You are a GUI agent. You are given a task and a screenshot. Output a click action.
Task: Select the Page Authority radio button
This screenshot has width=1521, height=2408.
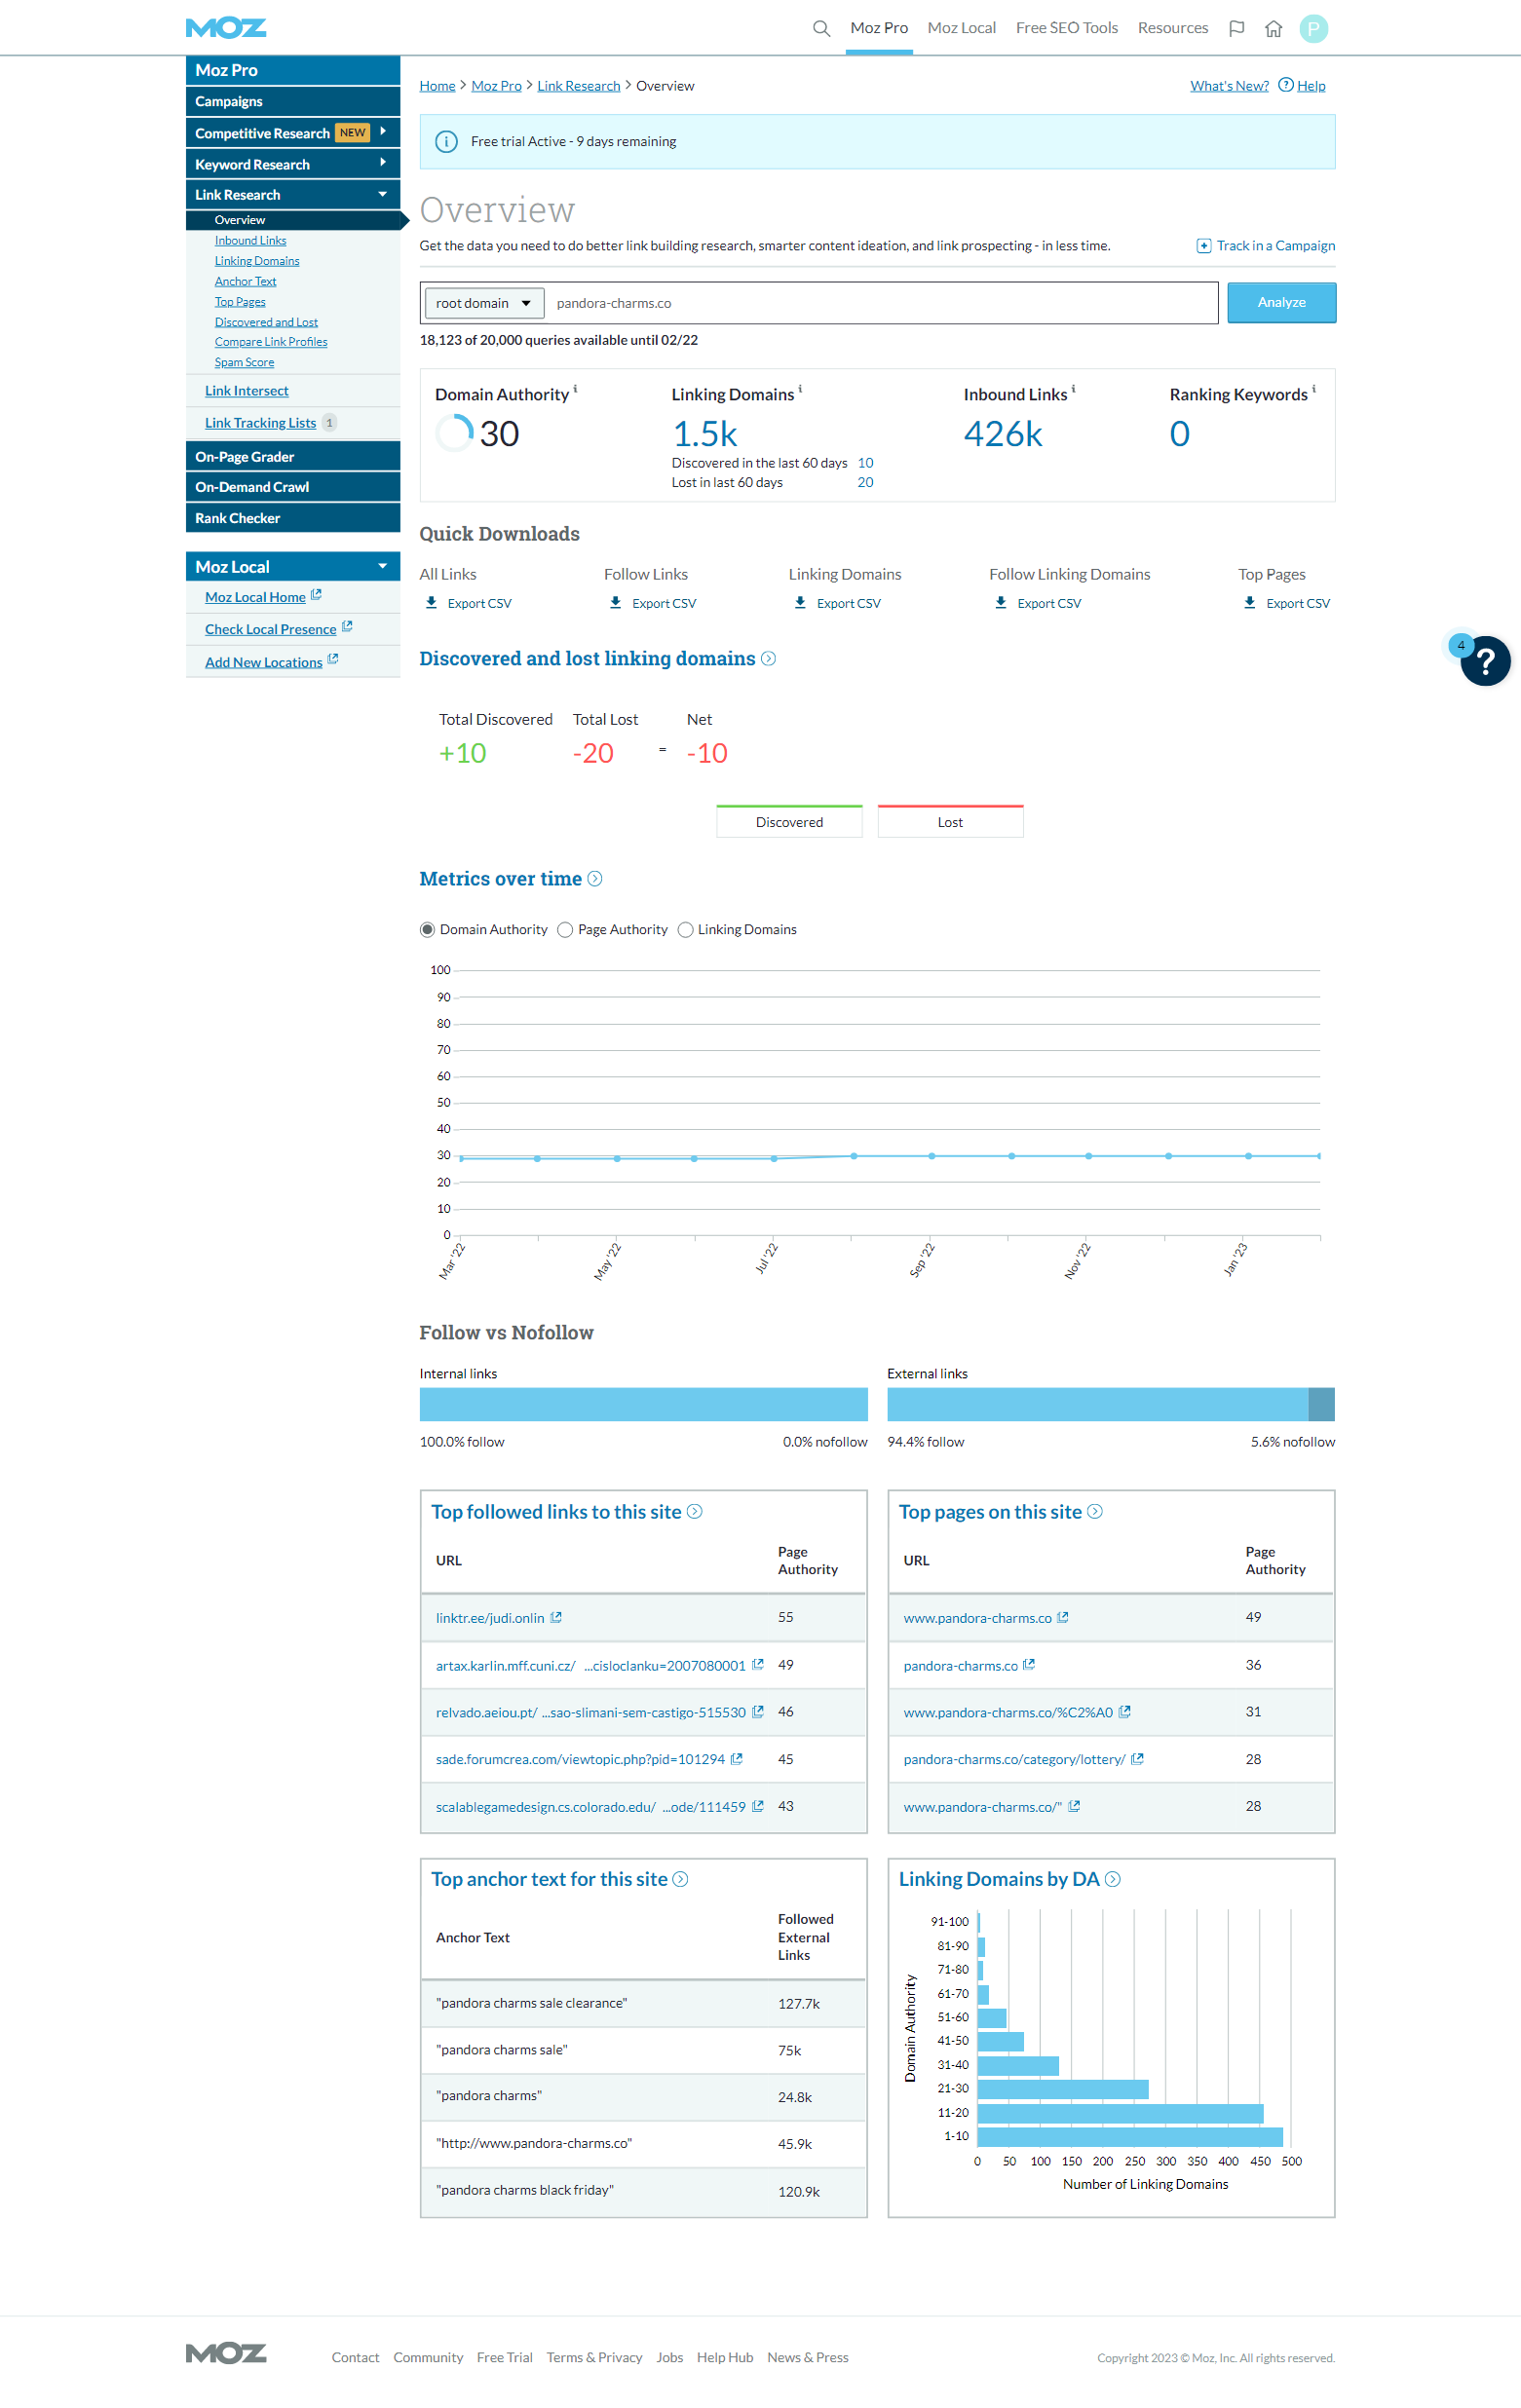[x=566, y=930]
